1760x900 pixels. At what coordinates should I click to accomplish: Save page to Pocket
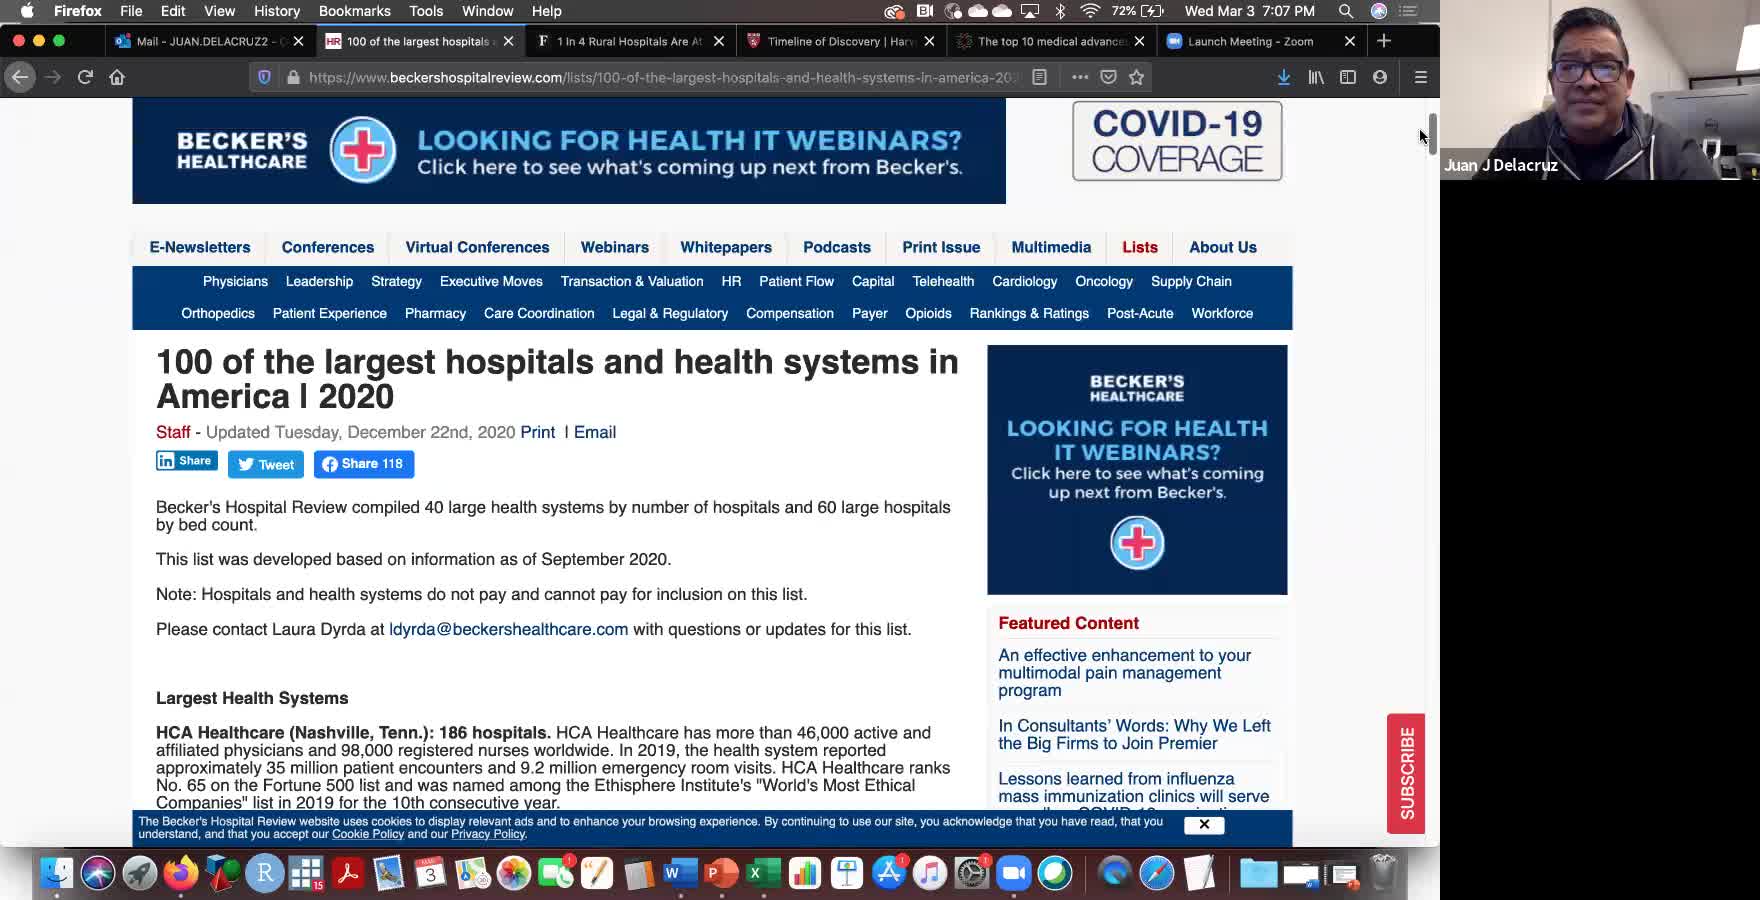pos(1108,77)
